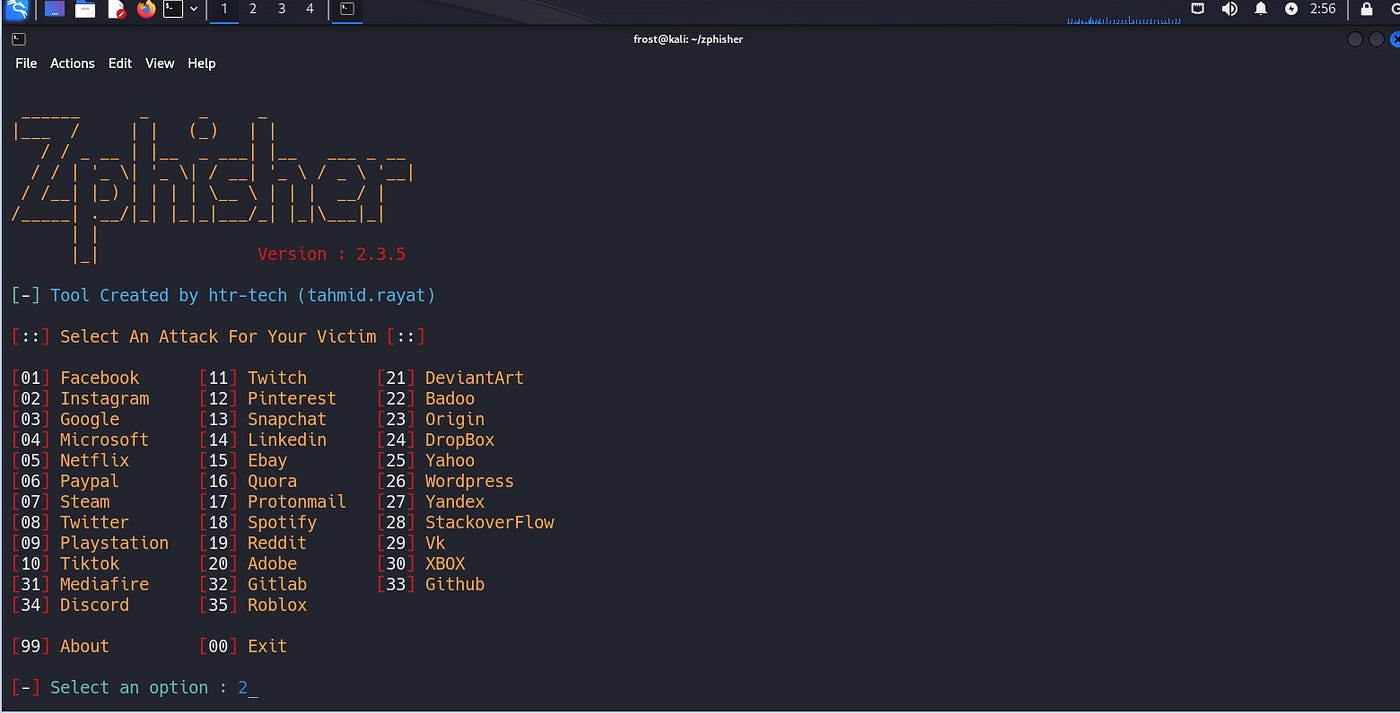Viewport: 1400px width, 713px height.
Task: Click the 'Select an option' input prompt
Action: click(x=135, y=687)
